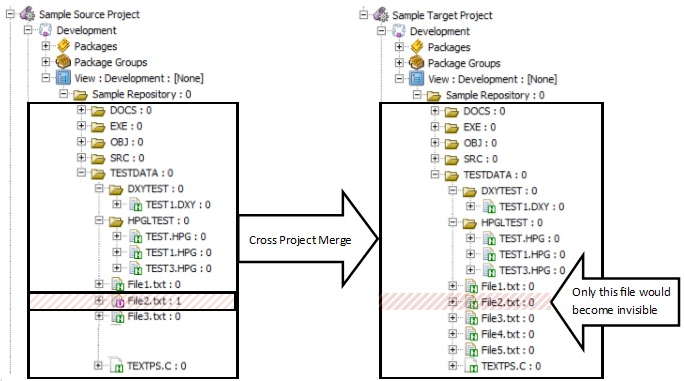Select the Package Groups icon in target project
684x381 pixels.
(417, 63)
